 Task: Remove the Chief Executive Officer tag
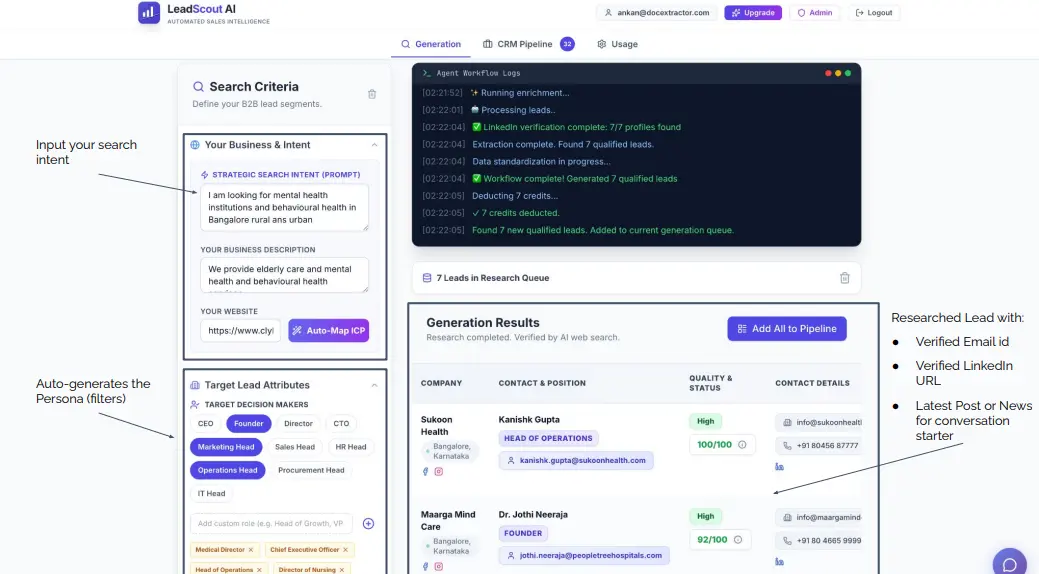[x=345, y=549]
